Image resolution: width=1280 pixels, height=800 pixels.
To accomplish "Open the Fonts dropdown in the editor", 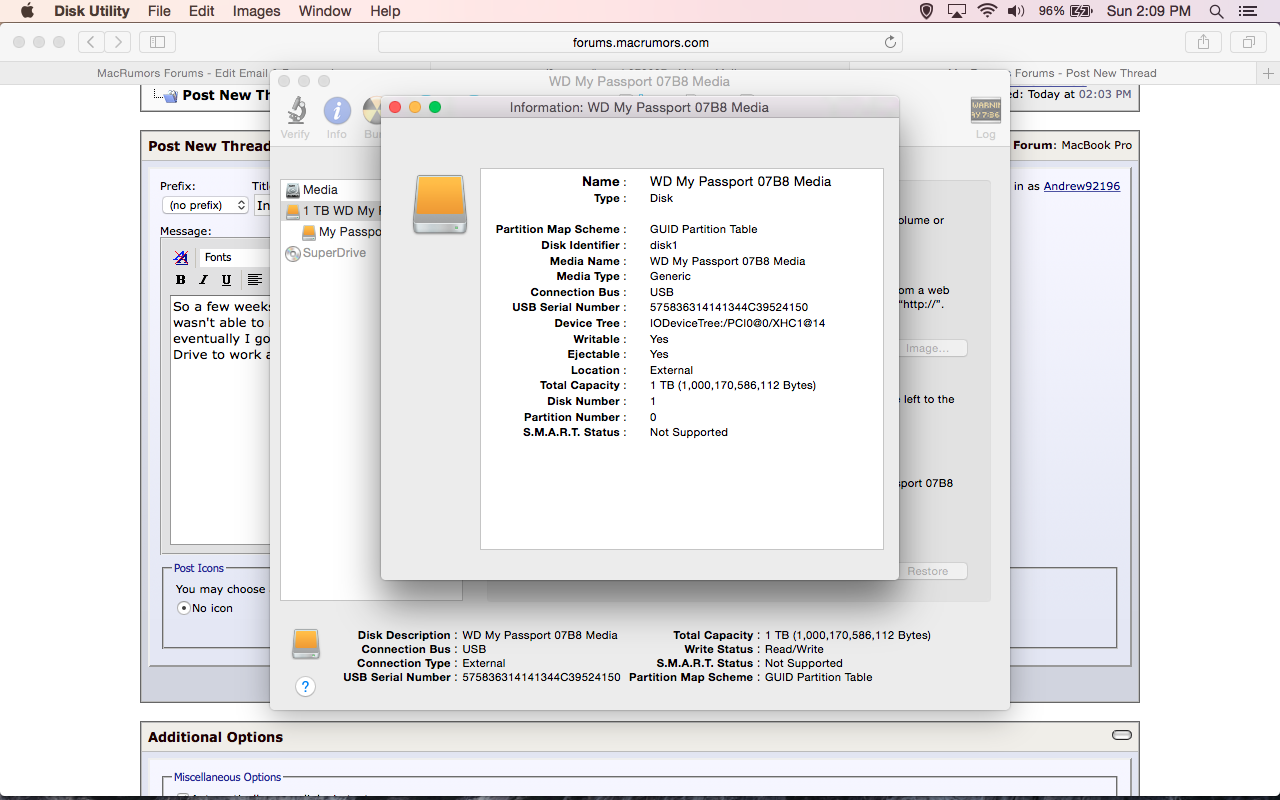I will 235,257.
